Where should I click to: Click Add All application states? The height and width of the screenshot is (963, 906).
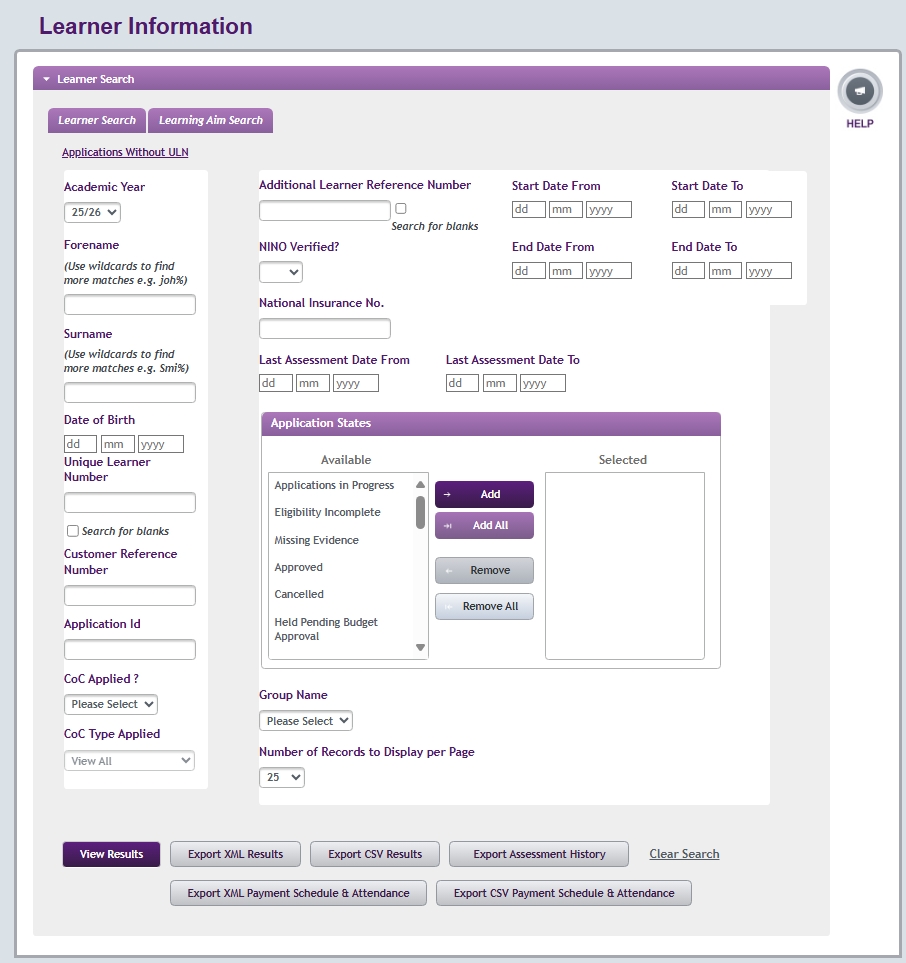point(484,525)
